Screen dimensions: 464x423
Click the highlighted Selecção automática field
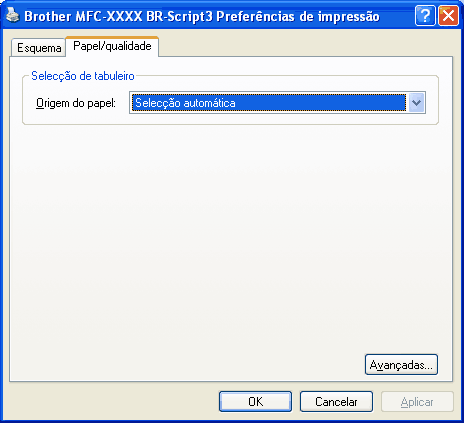269,103
